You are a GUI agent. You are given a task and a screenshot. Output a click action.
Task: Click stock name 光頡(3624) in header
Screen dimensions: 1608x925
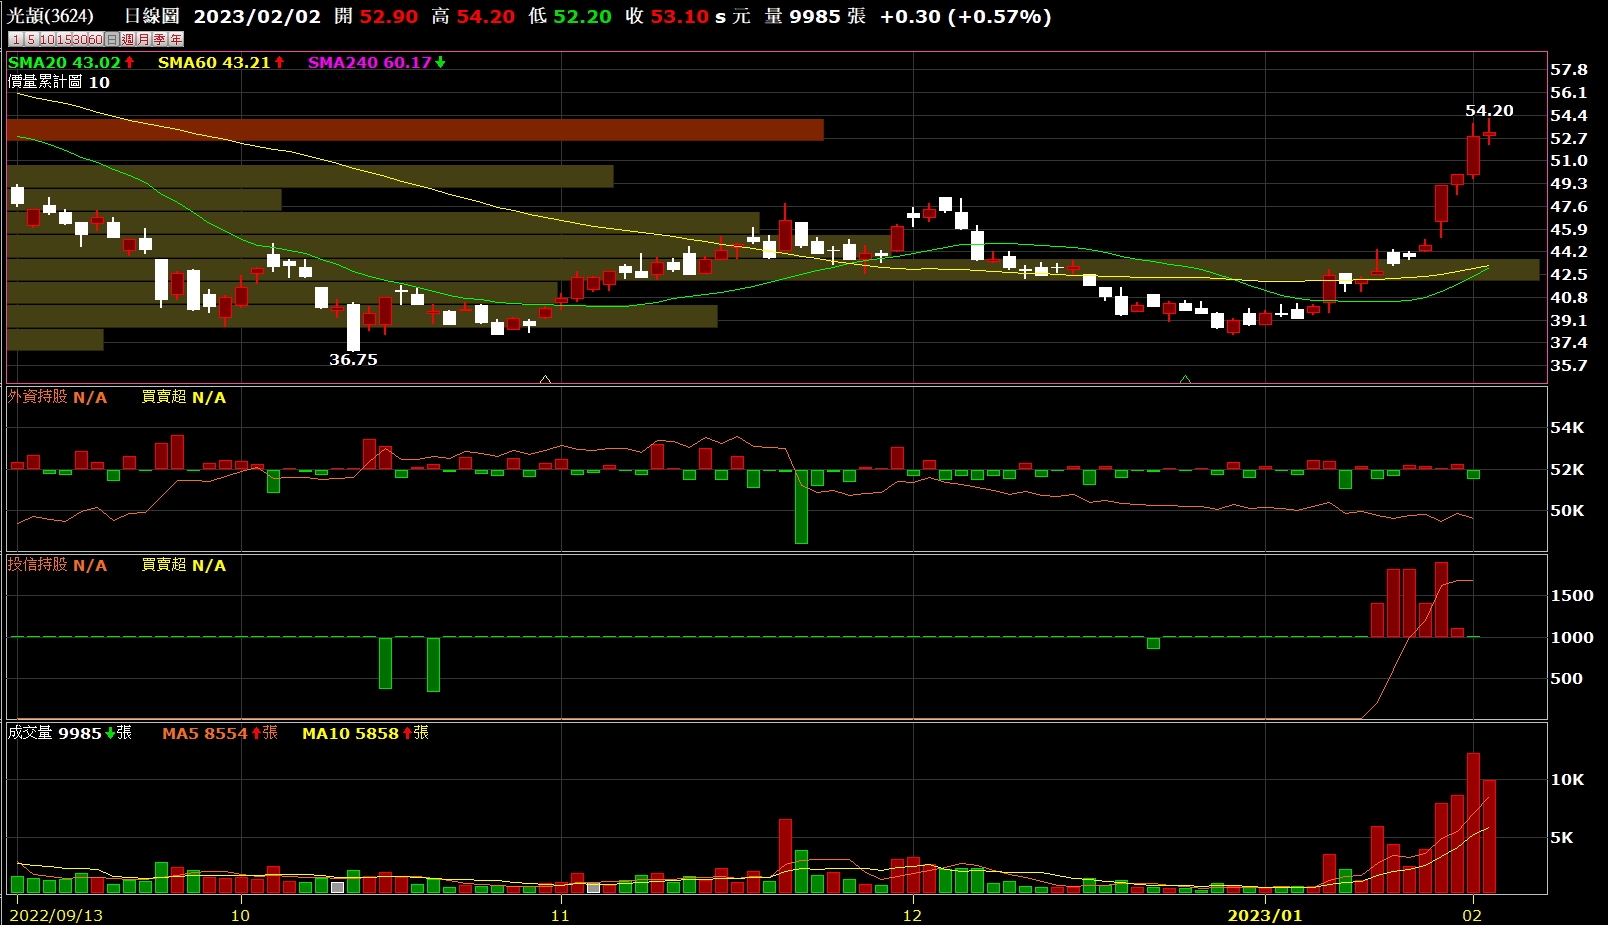click(50, 16)
